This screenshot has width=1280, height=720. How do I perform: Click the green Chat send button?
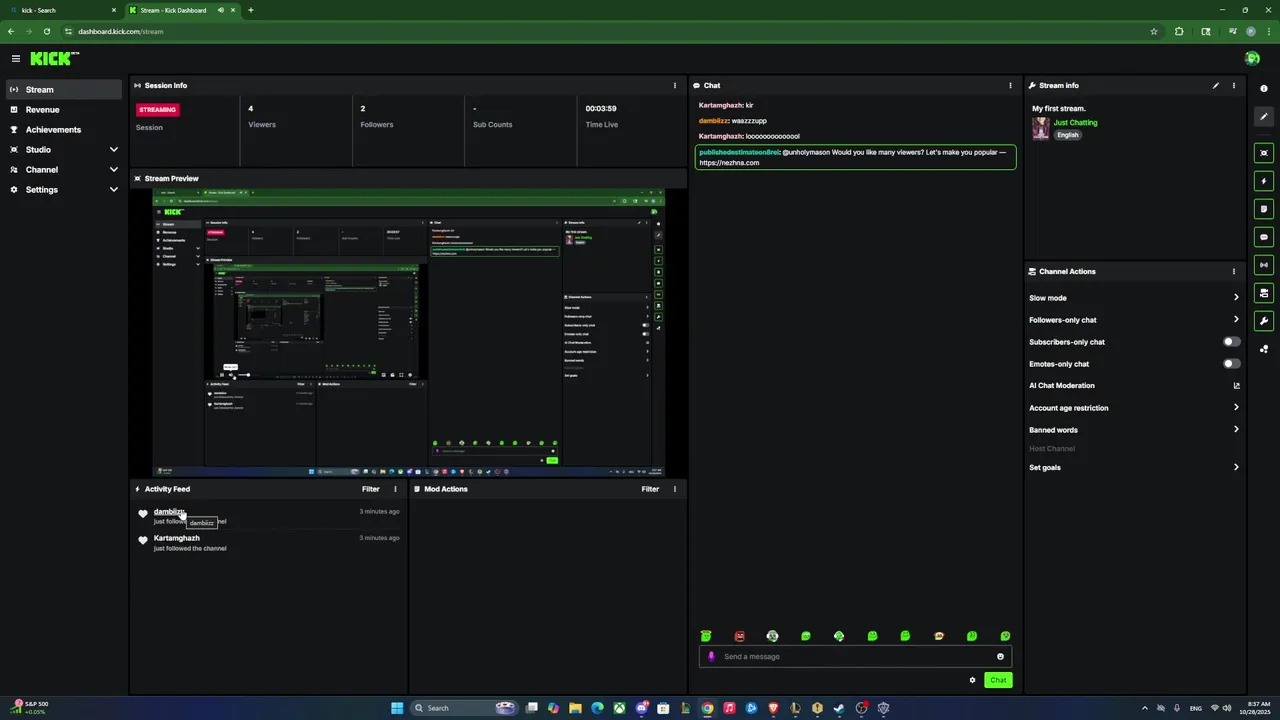(x=998, y=680)
